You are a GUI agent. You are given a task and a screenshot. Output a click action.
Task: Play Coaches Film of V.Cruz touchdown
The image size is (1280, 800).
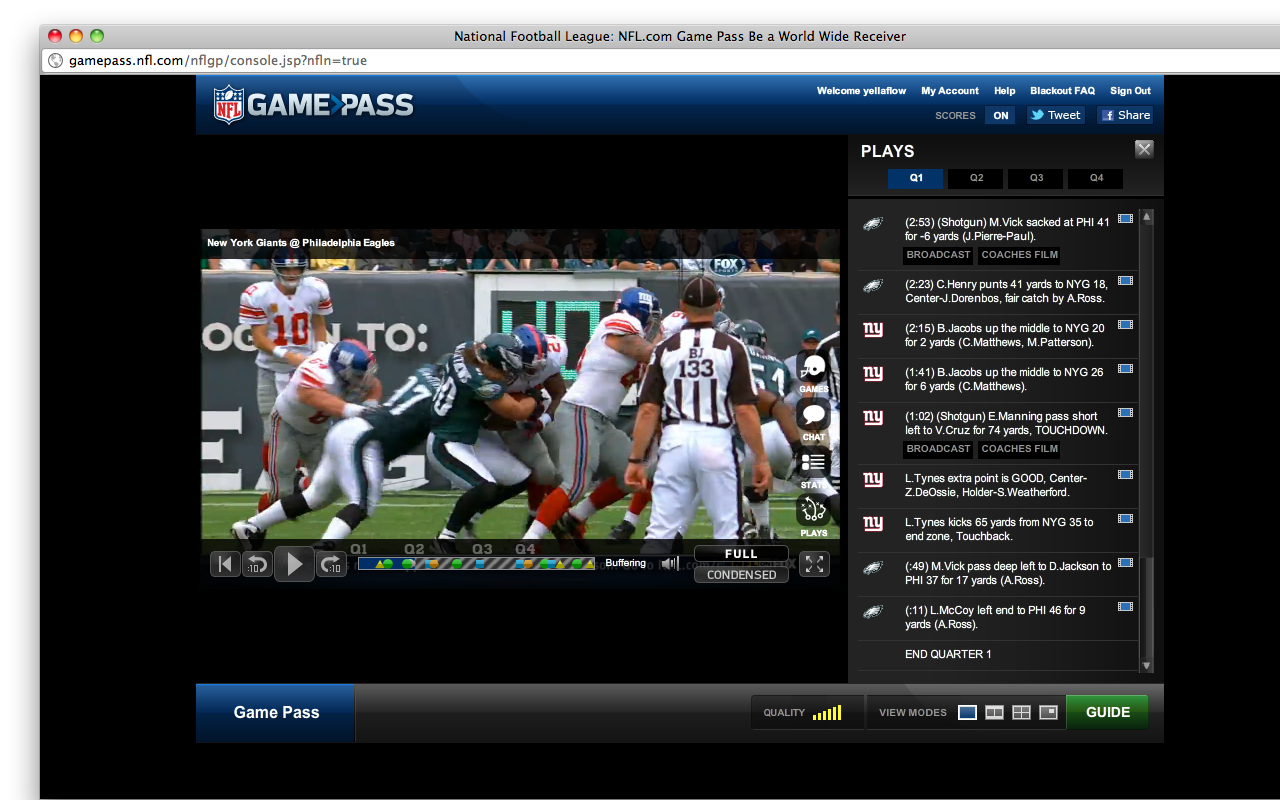pyautogui.click(x=1019, y=449)
